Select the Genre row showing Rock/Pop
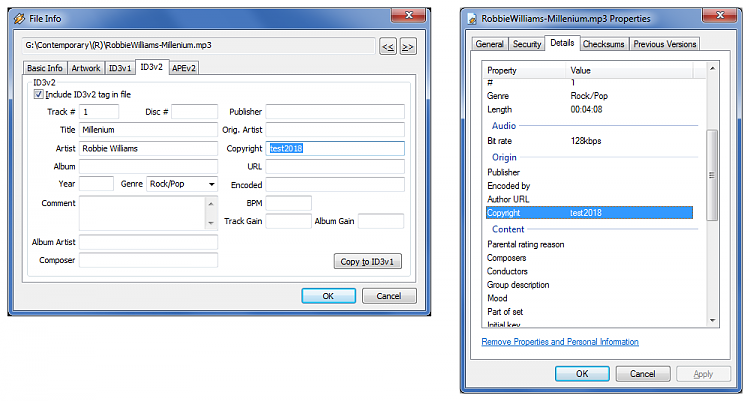The height and width of the screenshot is (401, 750). tap(589, 96)
